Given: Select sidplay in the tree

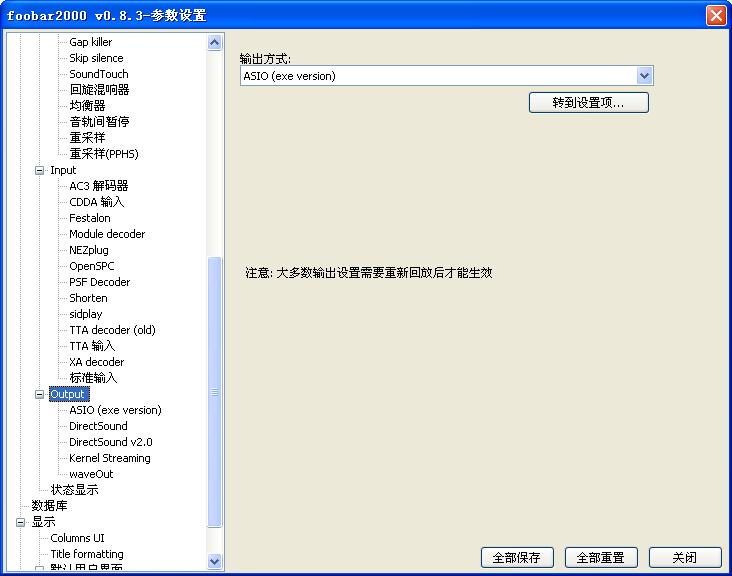Looking at the screenshot, I should click(x=85, y=314).
